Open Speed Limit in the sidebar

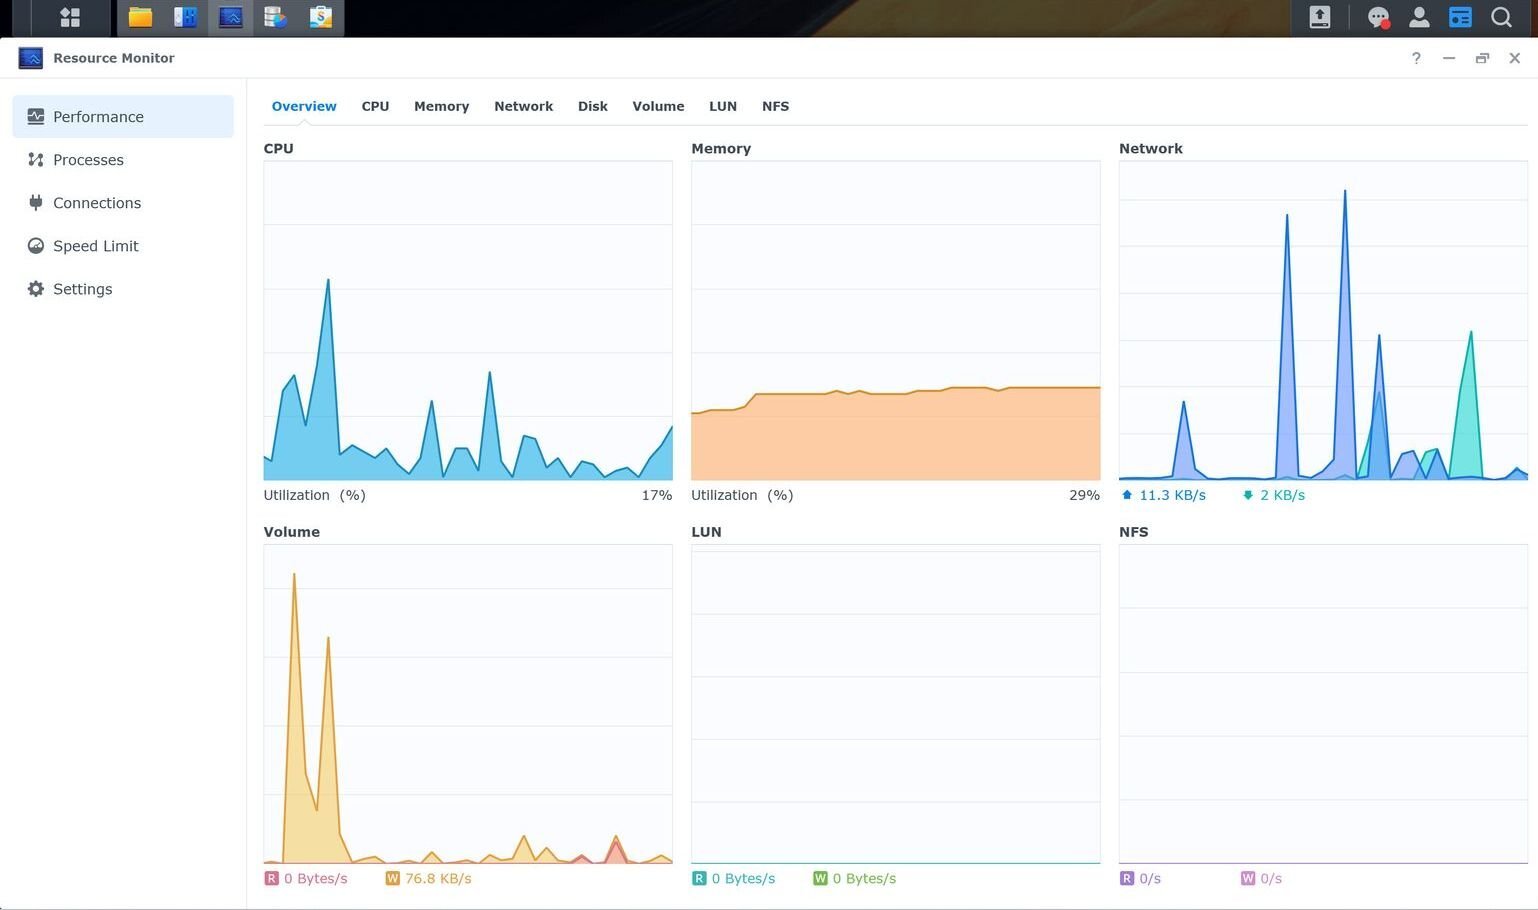123,245
